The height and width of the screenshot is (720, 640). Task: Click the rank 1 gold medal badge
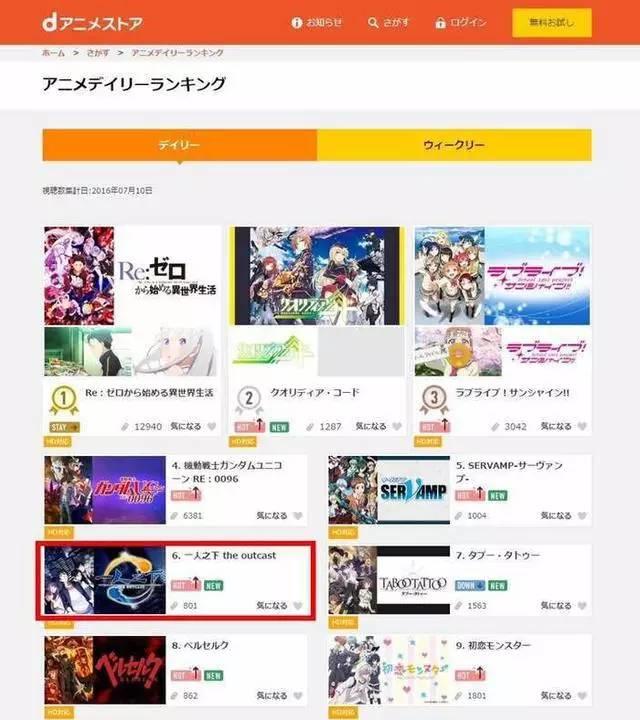pyautogui.click(x=64, y=399)
